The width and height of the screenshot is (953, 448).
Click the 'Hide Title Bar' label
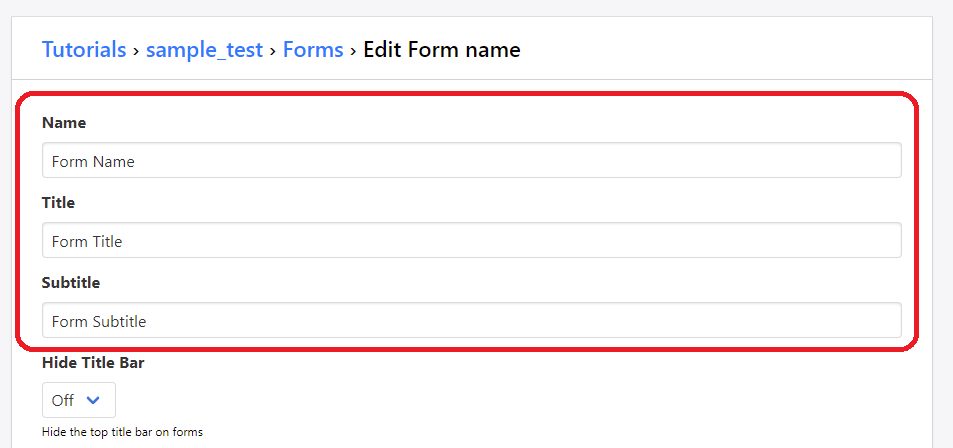coord(93,362)
